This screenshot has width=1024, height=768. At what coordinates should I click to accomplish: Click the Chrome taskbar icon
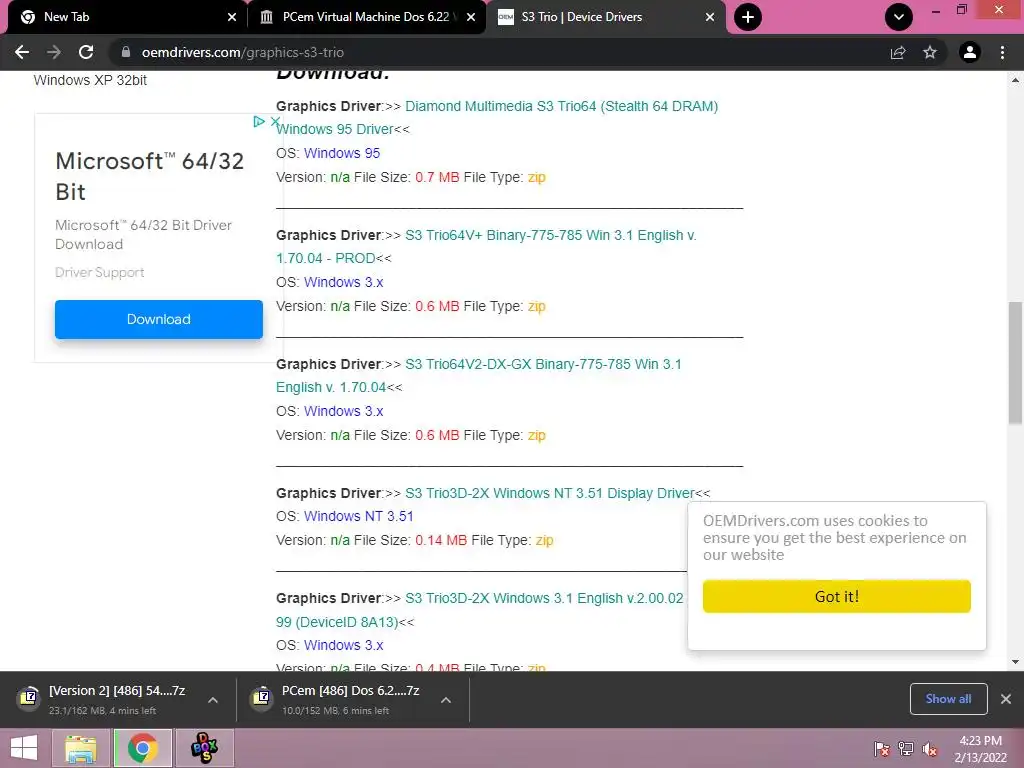click(143, 748)
